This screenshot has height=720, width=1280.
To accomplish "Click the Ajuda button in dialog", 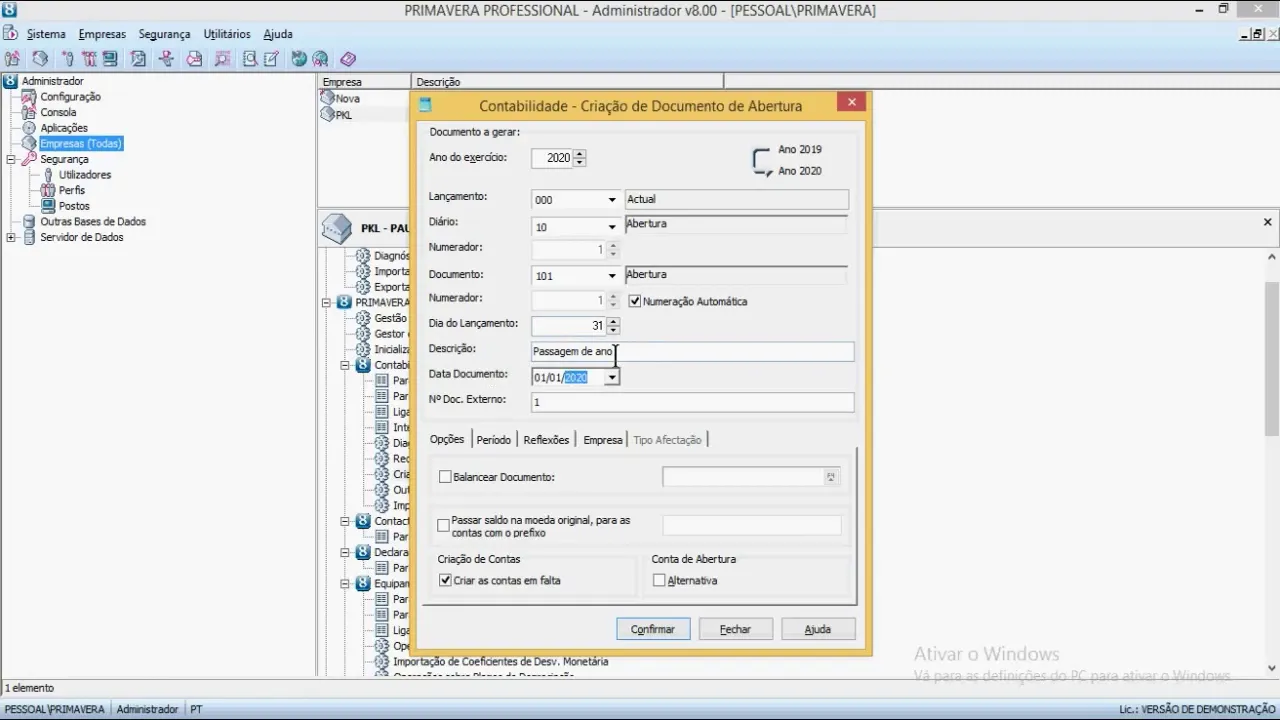I will [x=818, y=629].
